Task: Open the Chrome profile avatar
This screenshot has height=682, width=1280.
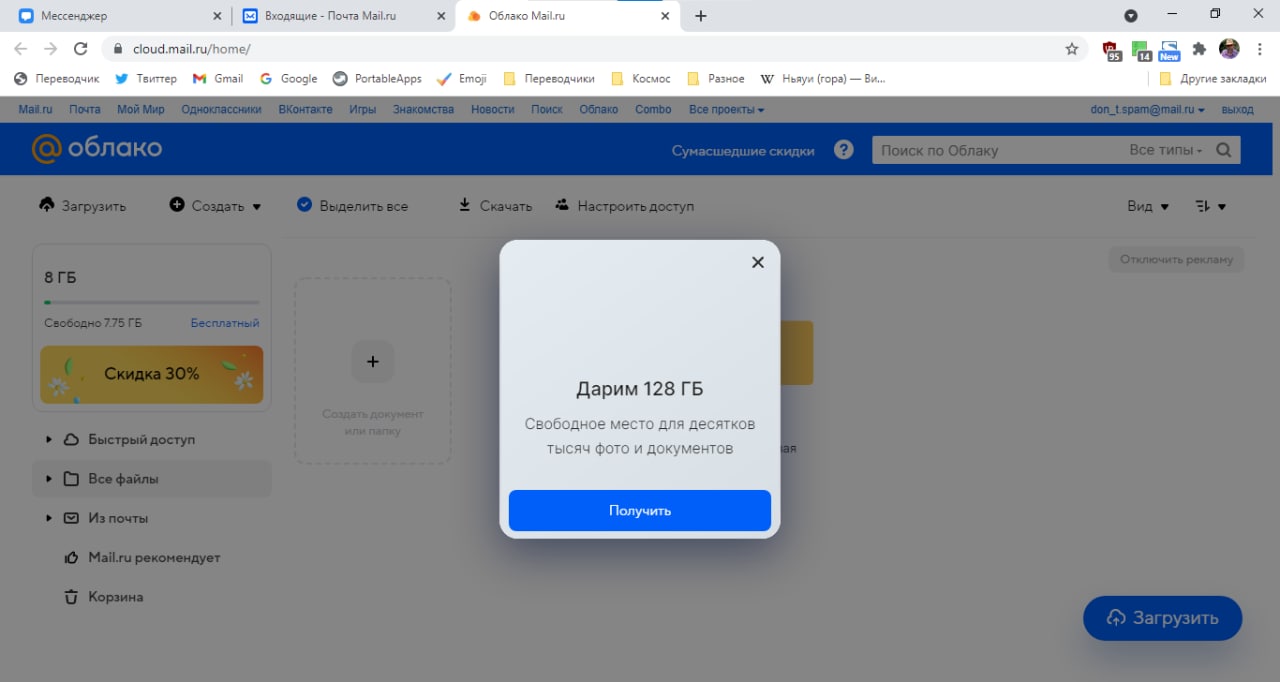Action: point(1229,48)
